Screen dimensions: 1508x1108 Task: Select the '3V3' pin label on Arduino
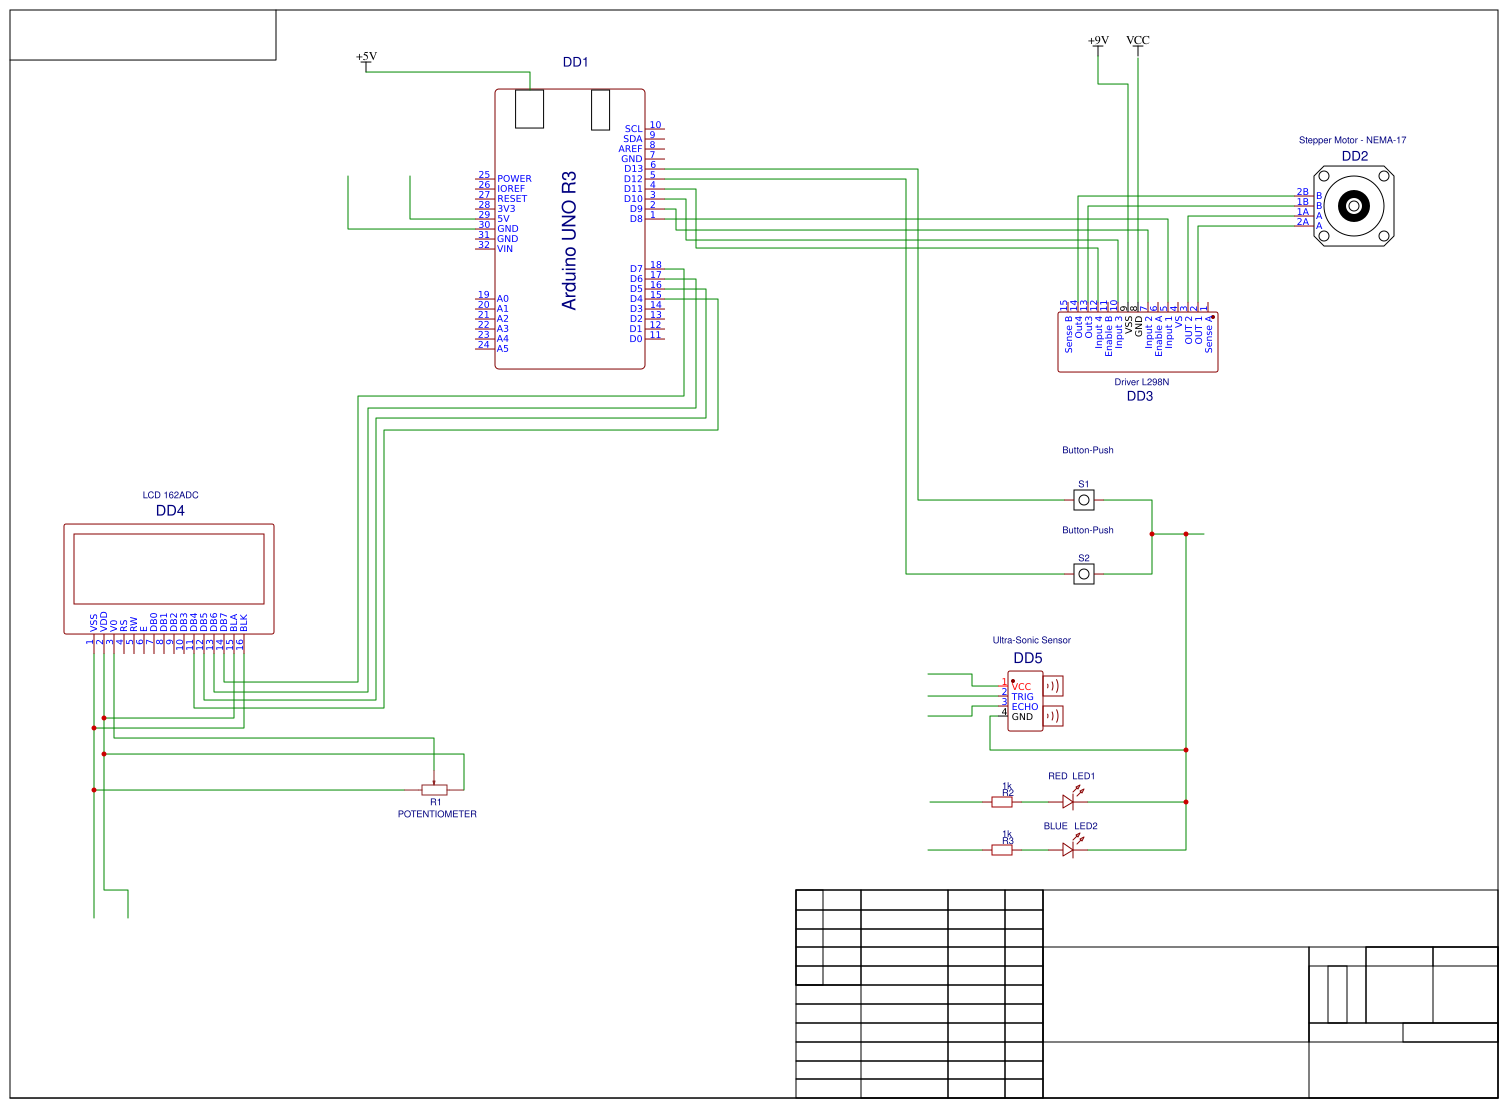pyautogui.click(x=506, y=209)
